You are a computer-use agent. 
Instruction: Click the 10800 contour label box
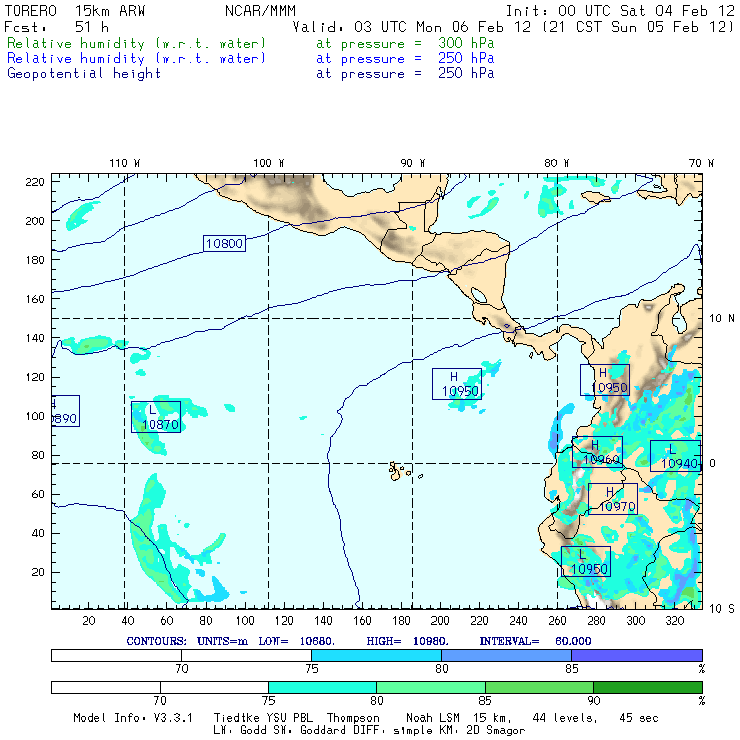225,244
